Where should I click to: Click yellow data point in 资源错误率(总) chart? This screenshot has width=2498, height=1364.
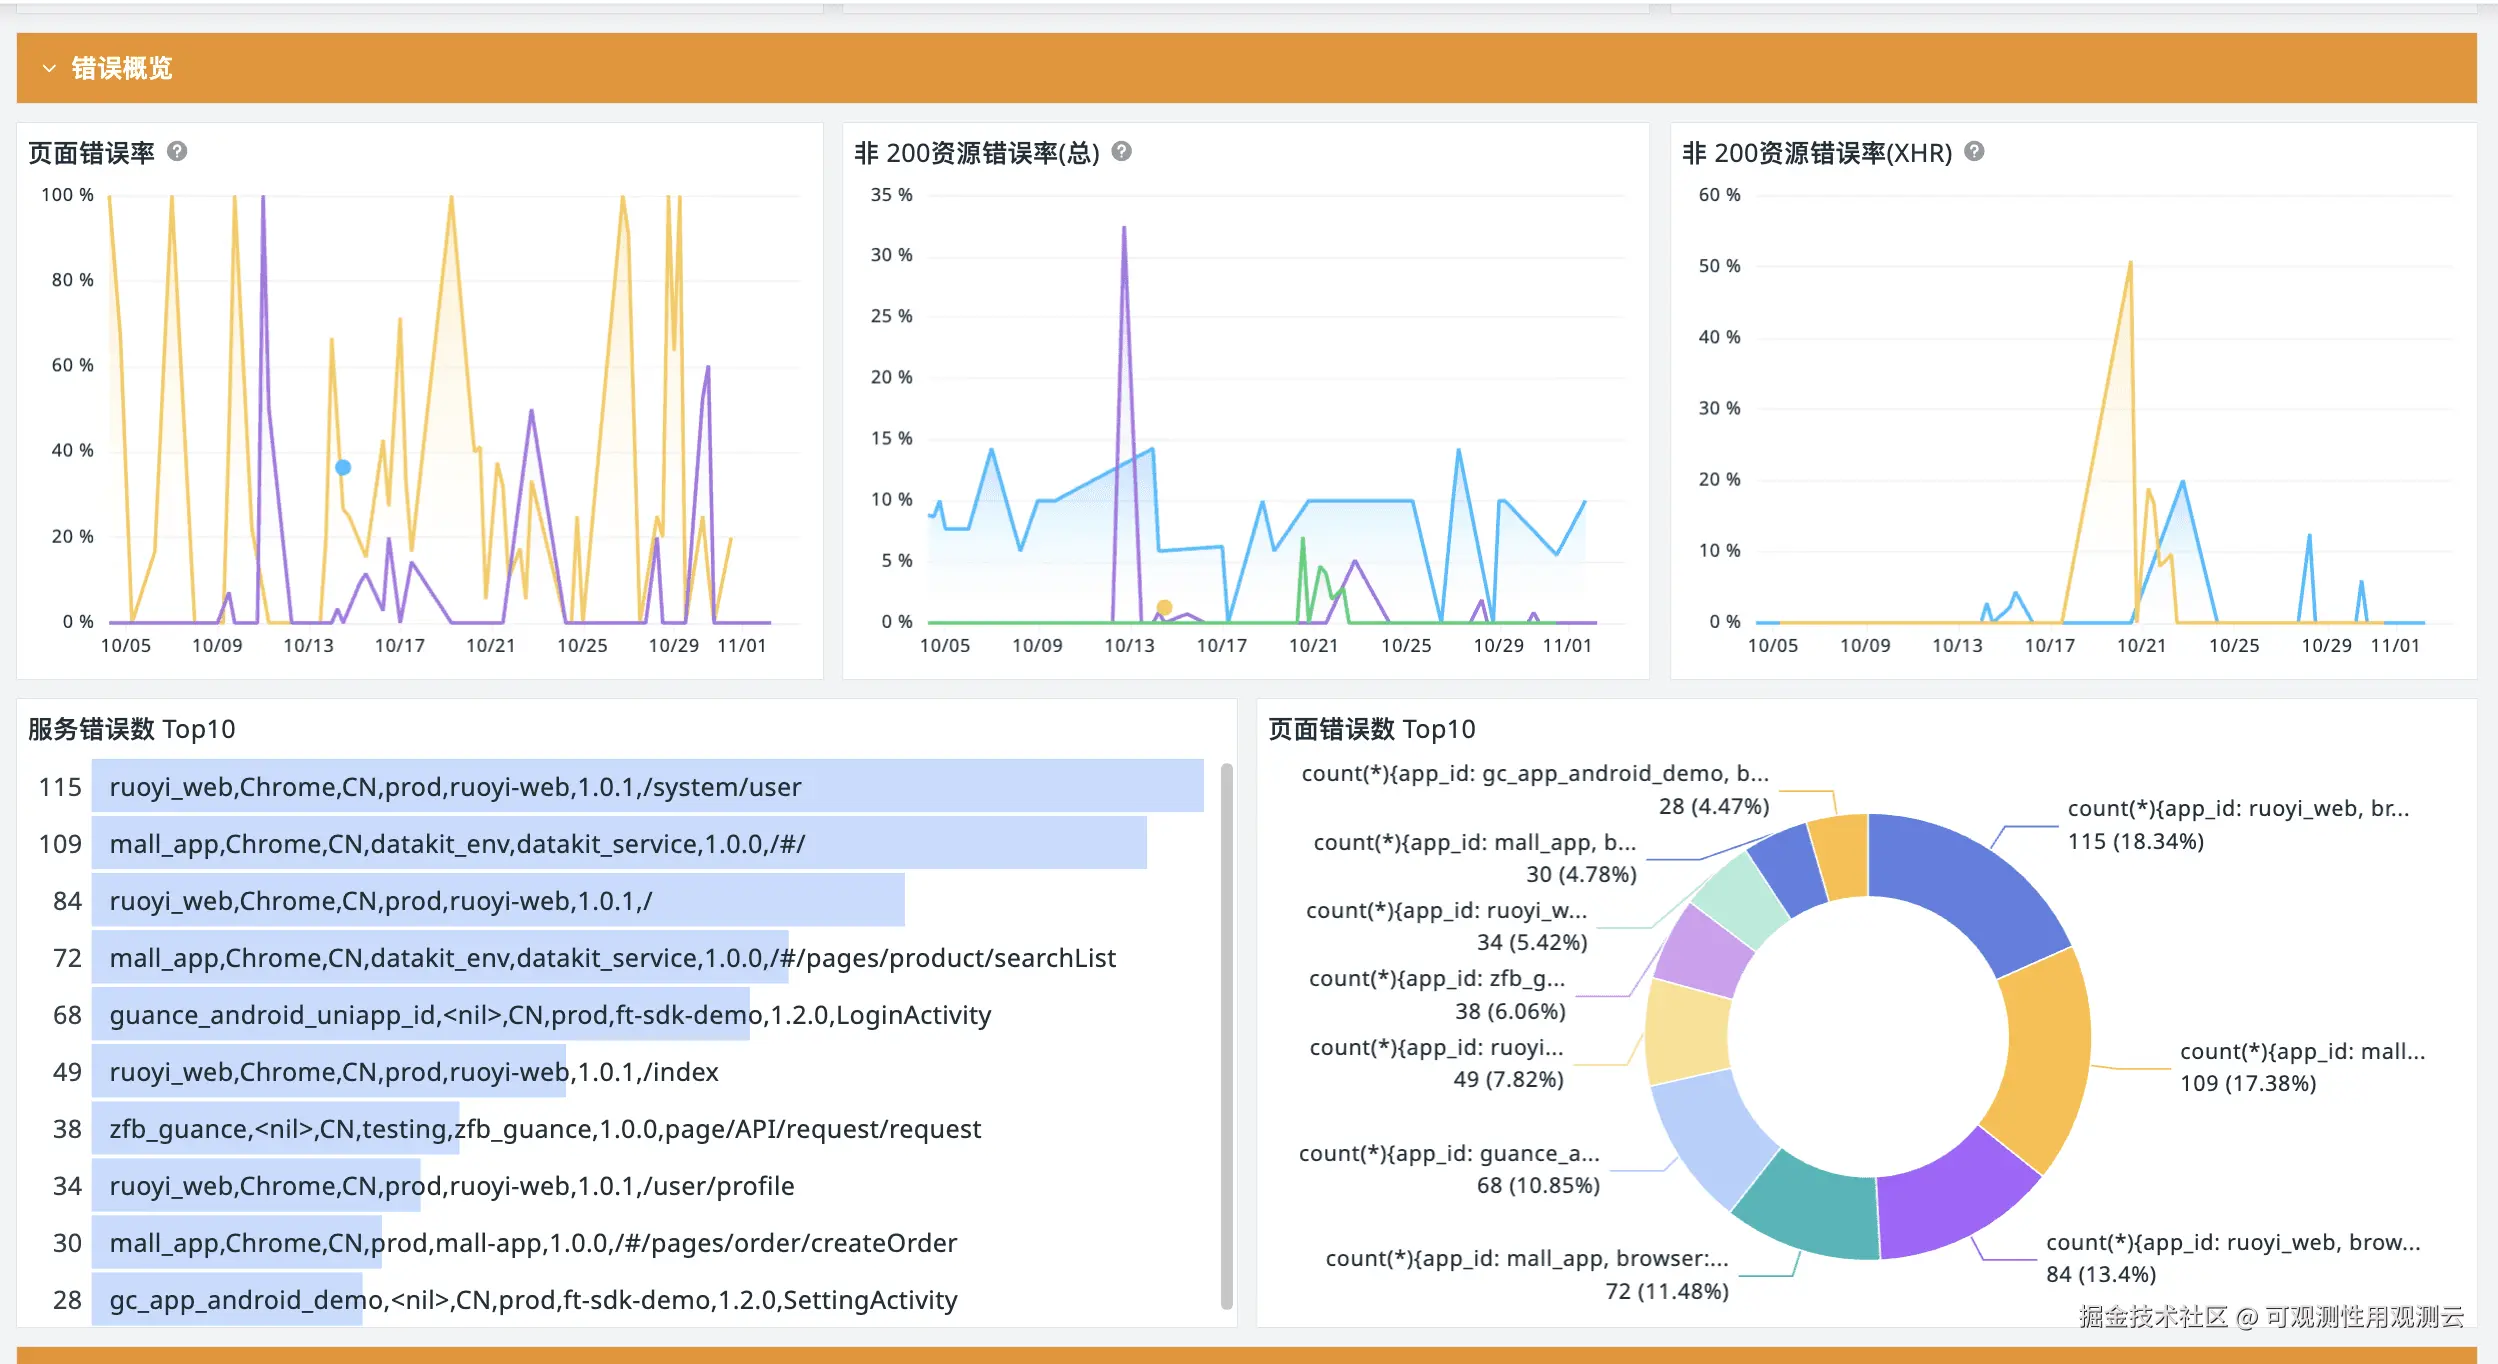pyautogui.click(x=1164, y=607)
